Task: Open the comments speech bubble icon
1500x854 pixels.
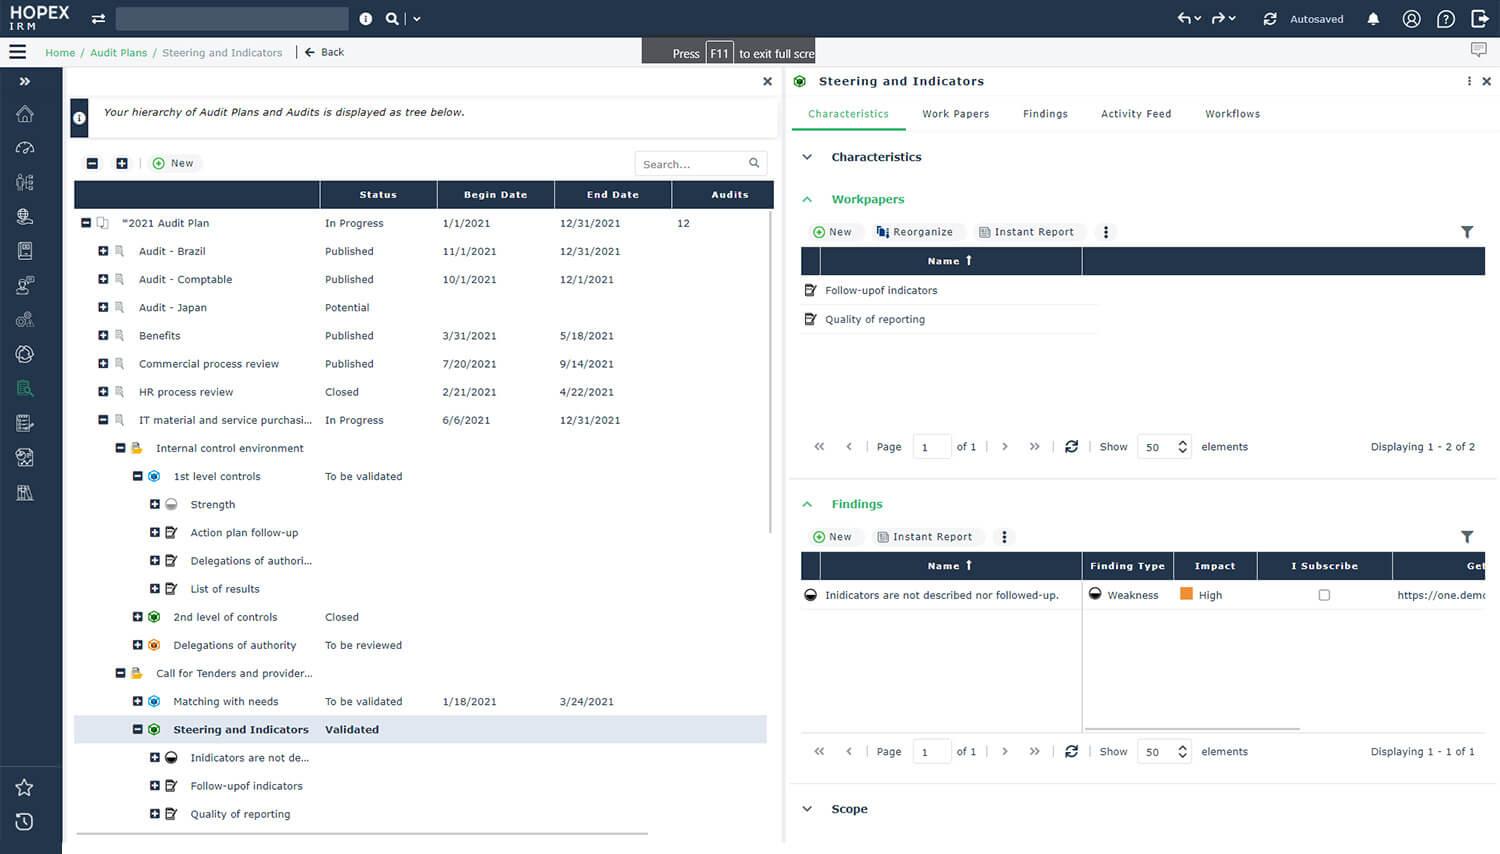Action: [x=1479, y=50]
